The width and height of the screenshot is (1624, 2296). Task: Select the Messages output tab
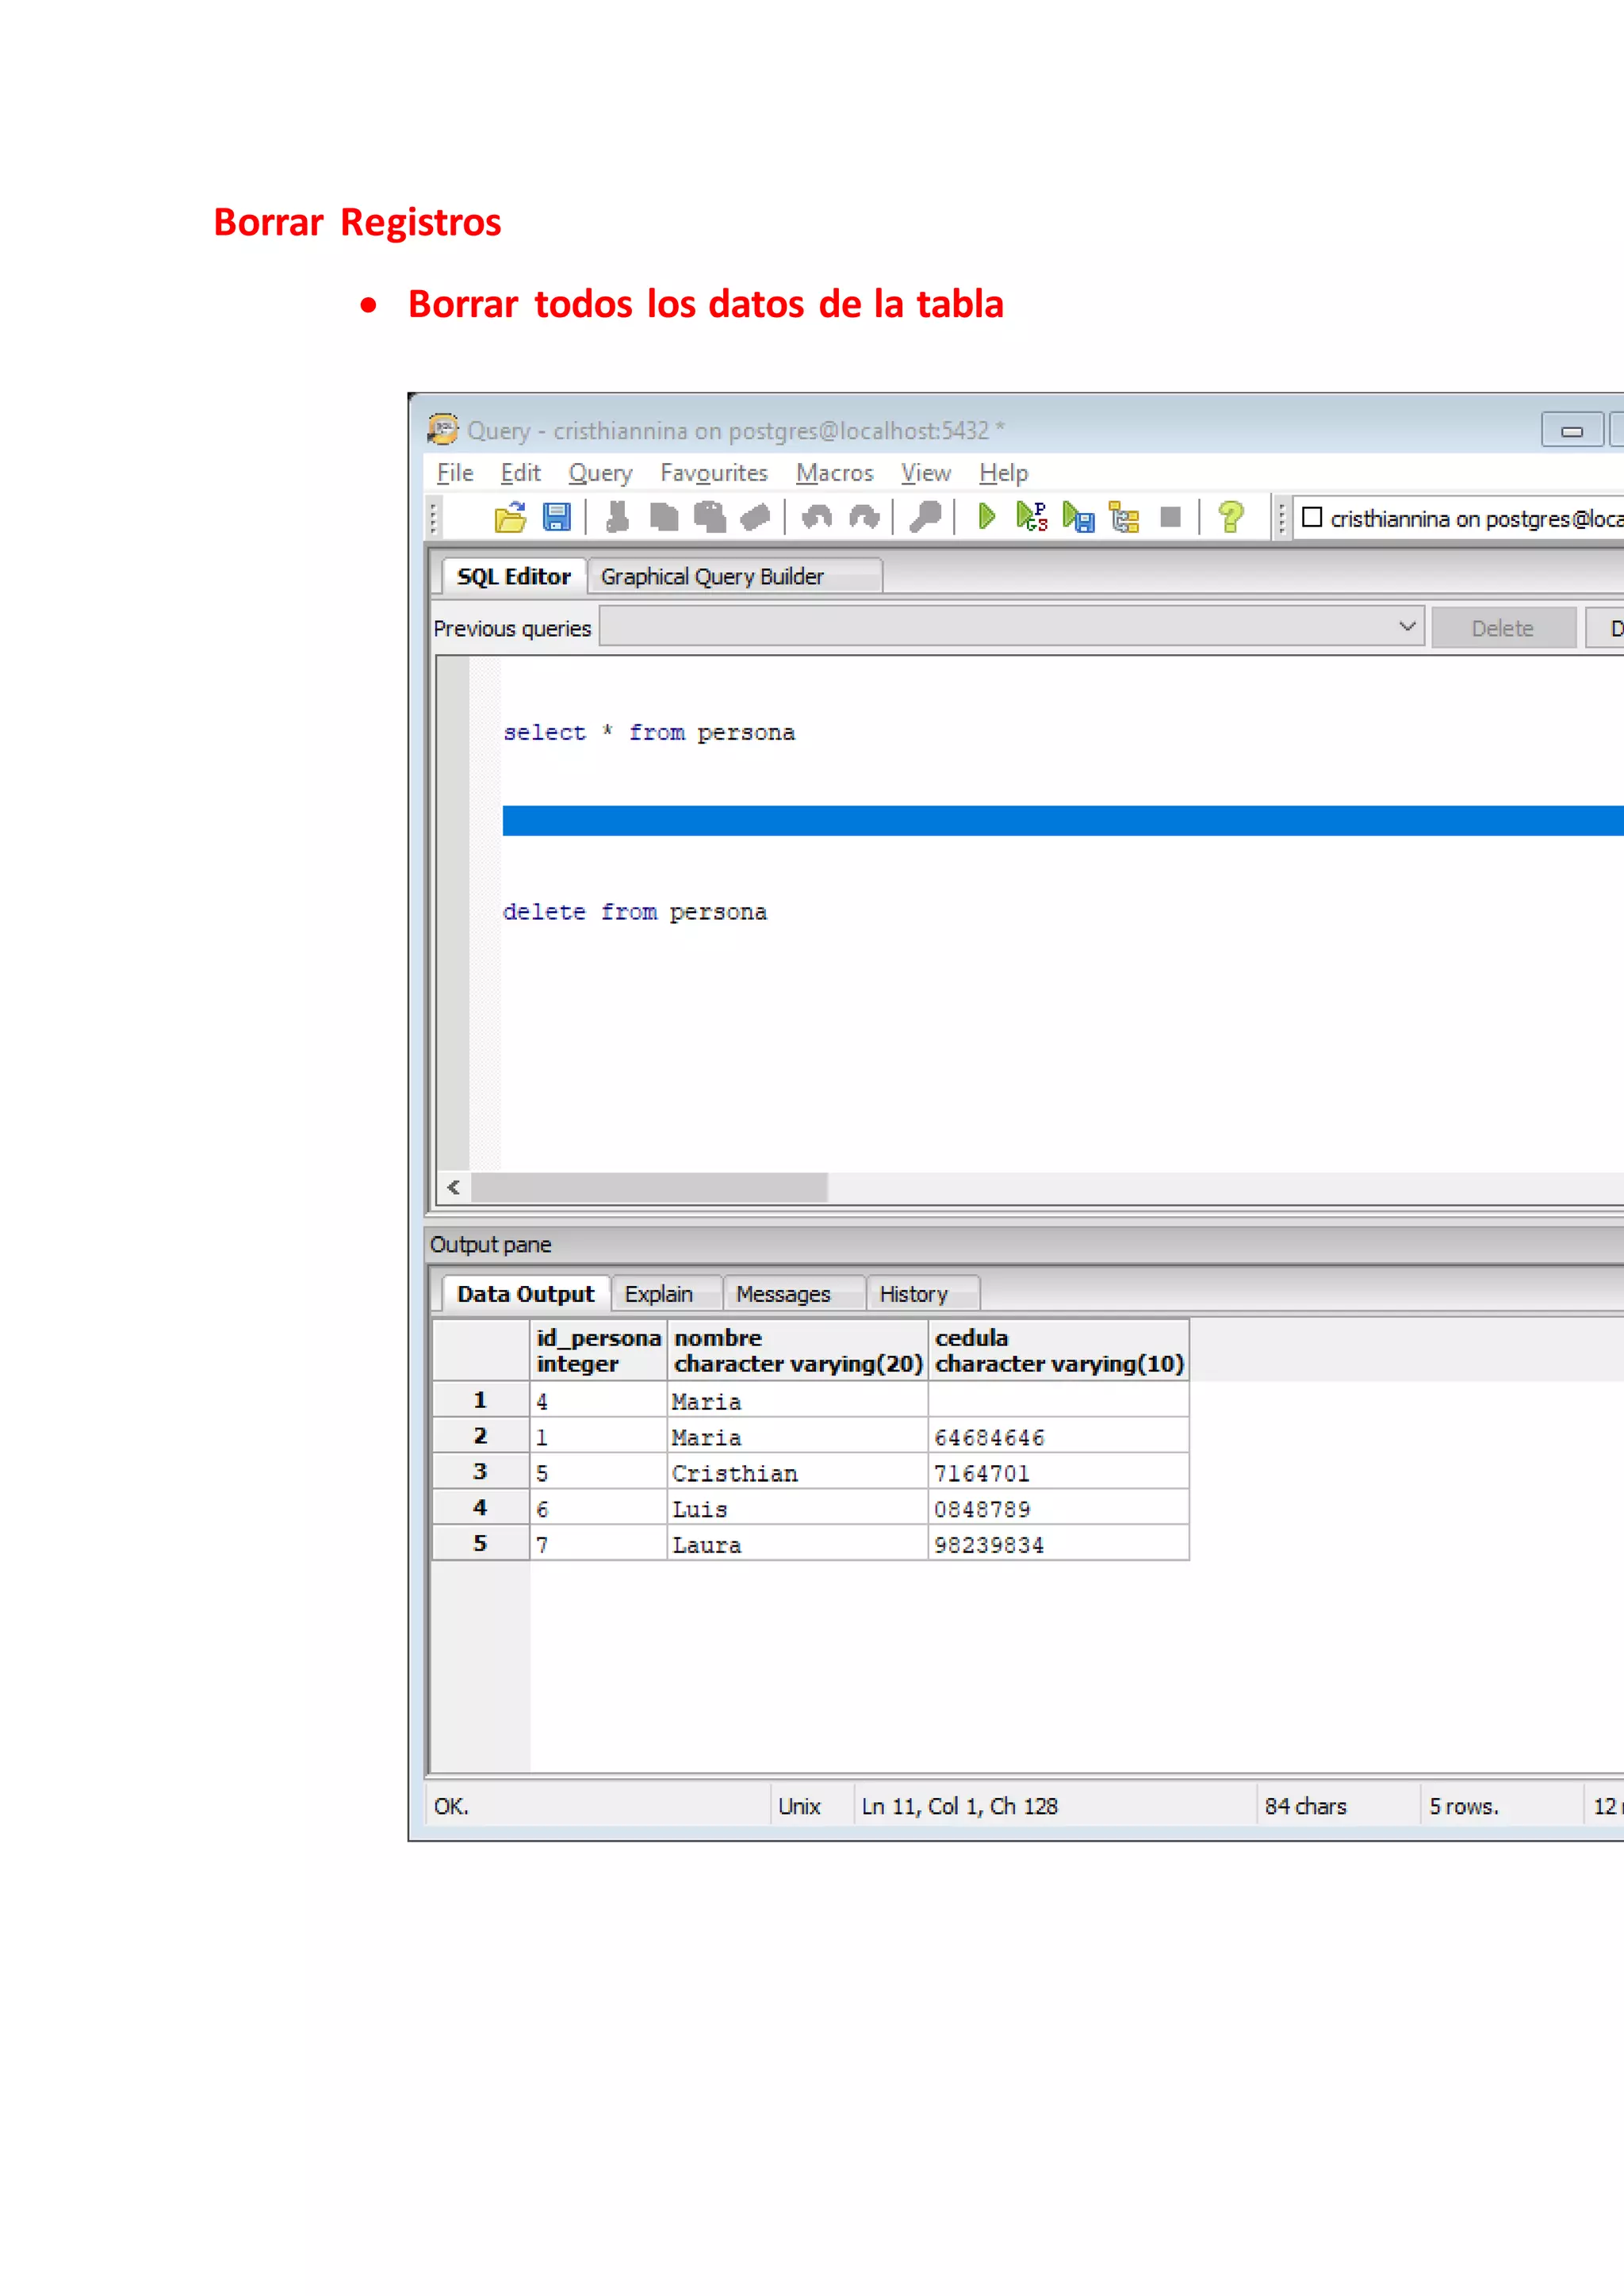[x=794, y=1293]
